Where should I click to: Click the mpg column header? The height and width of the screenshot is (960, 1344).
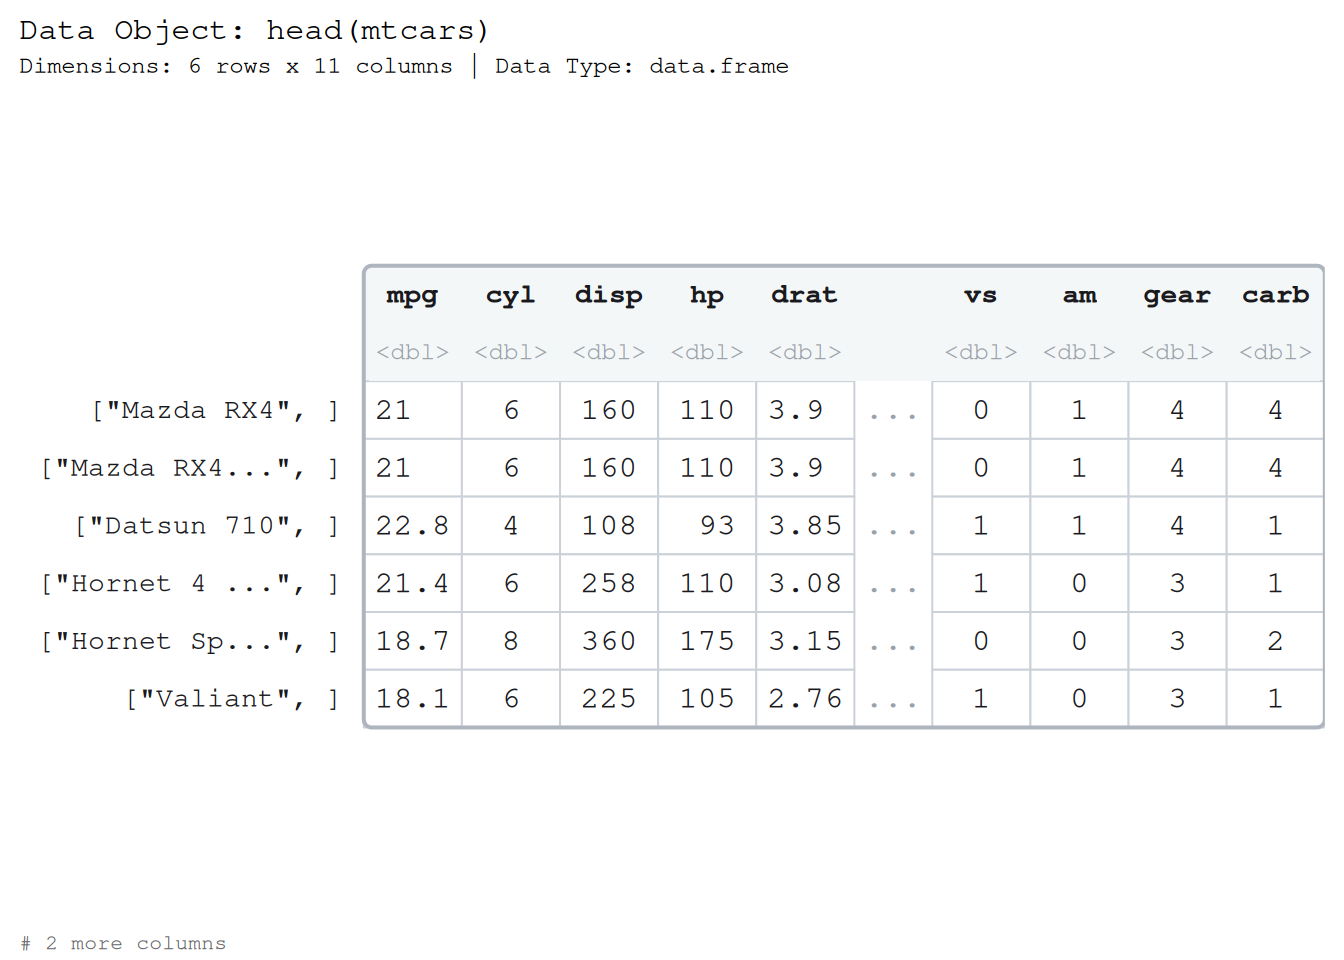[412, 296]
